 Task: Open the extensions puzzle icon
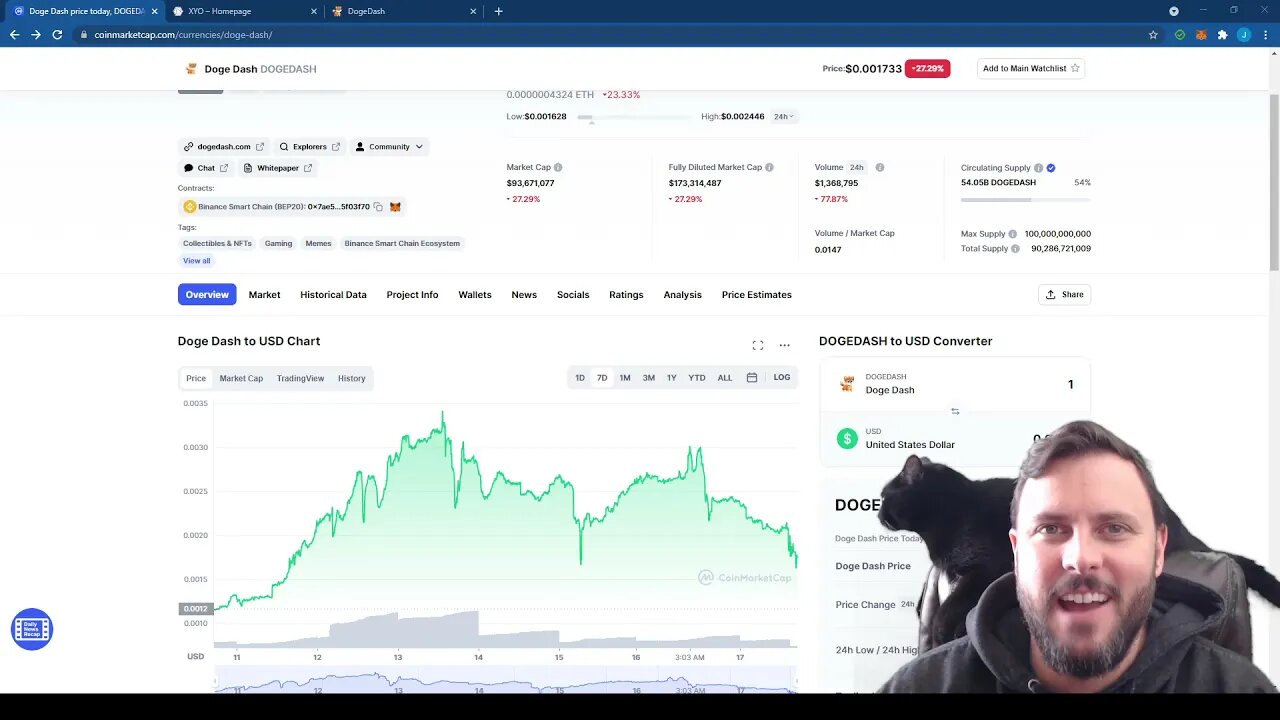1222,34
